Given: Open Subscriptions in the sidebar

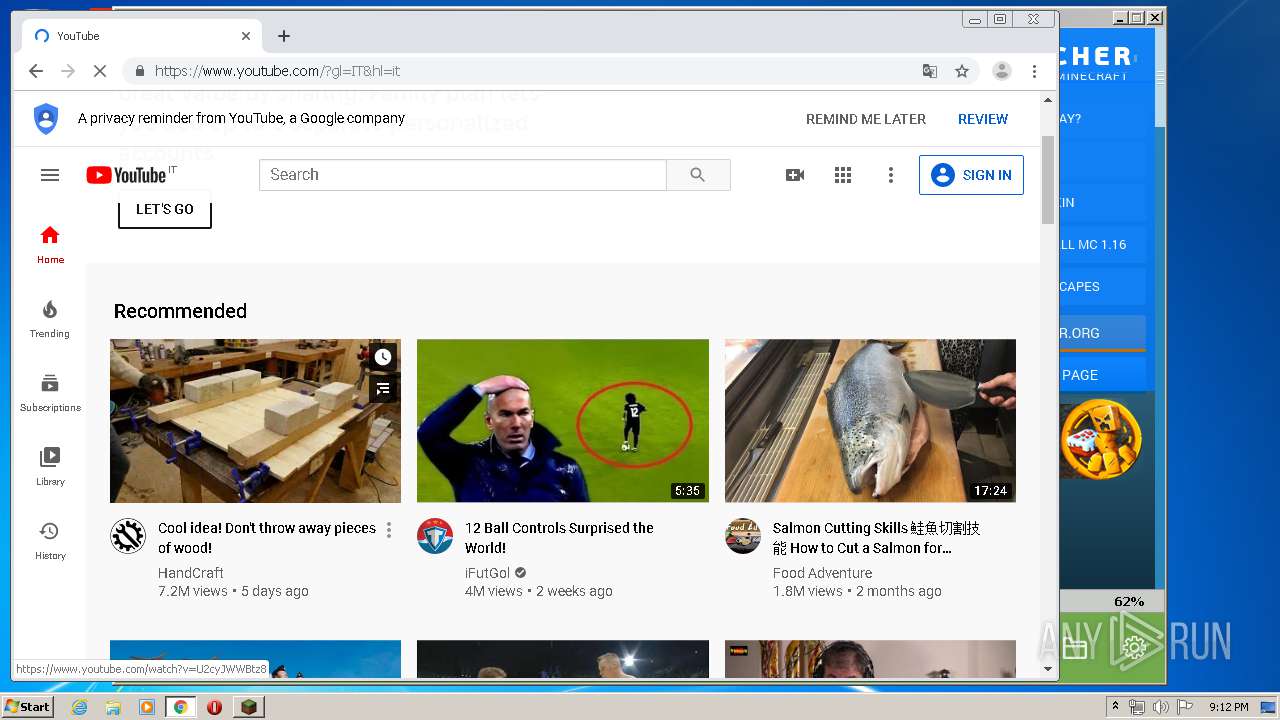Looking at the screenshot, I should [x=50, y=393].
